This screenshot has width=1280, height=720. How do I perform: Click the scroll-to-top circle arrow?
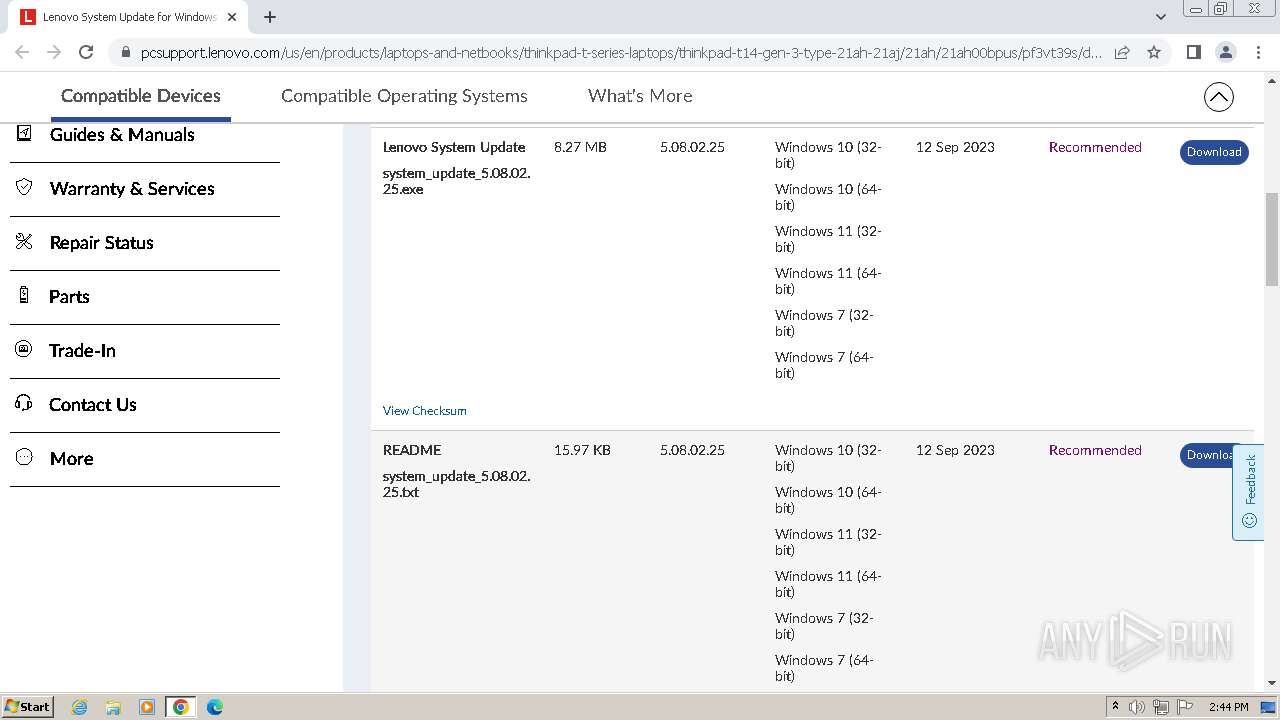click(x=1218, y=97)
